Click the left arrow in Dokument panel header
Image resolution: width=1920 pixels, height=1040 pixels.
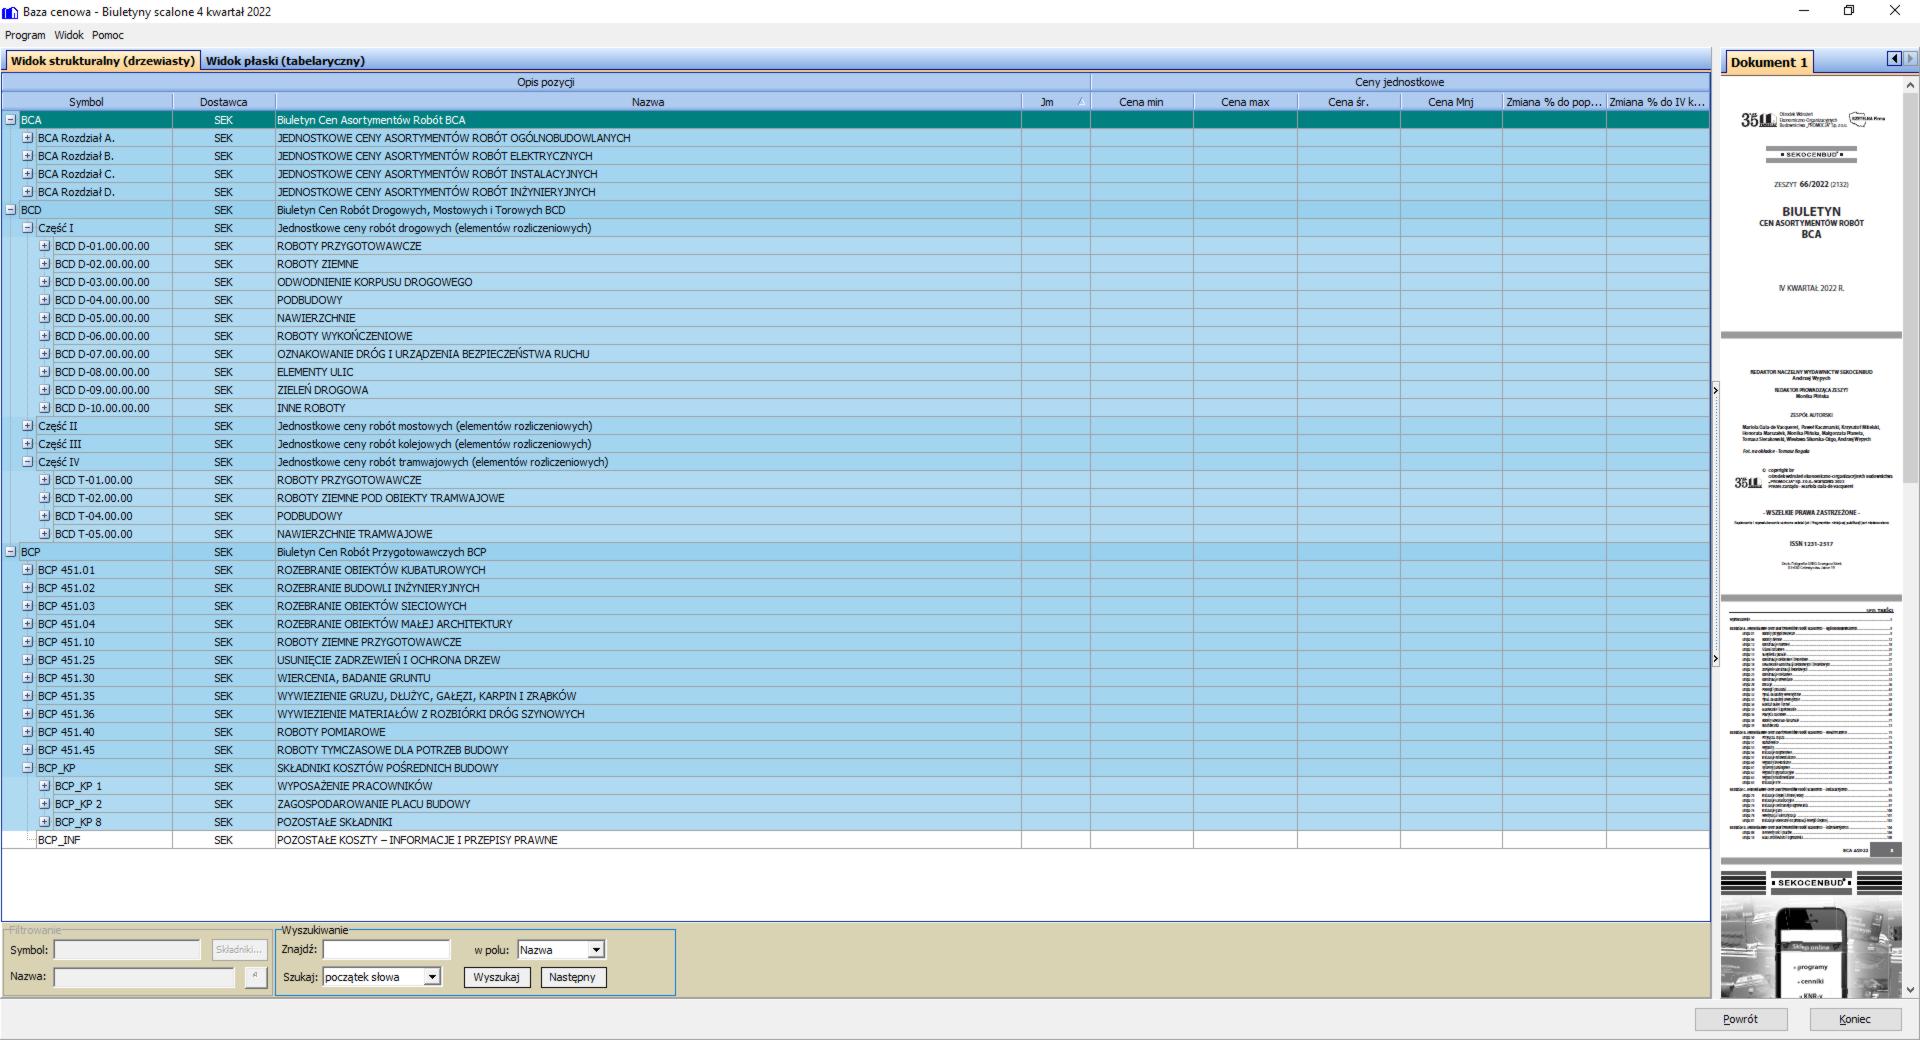pos(1894,59)
